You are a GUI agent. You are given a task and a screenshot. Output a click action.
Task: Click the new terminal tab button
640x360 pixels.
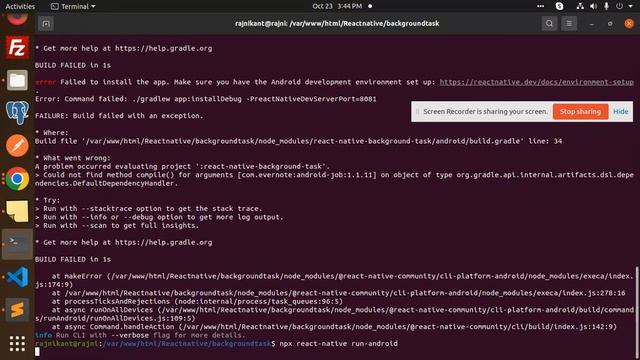pyautogui.click(x=46, y=24)
